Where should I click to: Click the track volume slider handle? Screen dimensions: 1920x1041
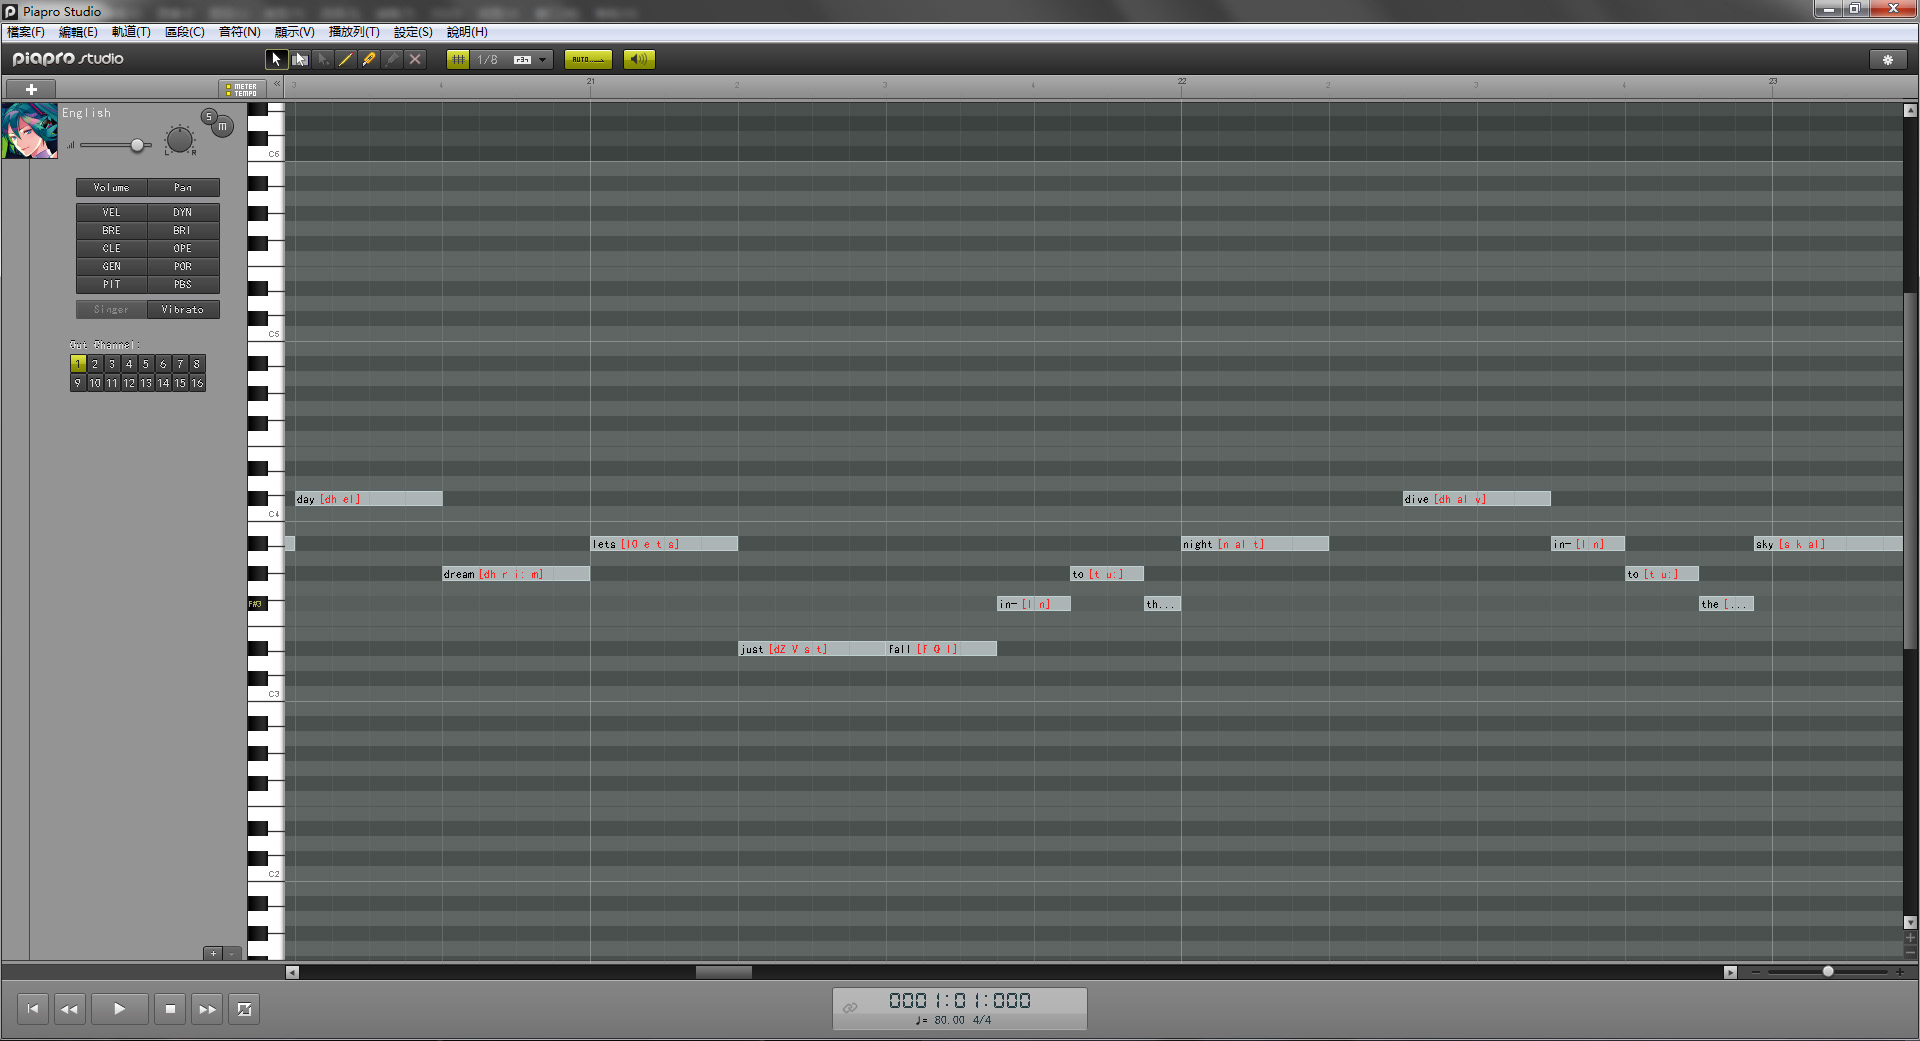point(138,145)
